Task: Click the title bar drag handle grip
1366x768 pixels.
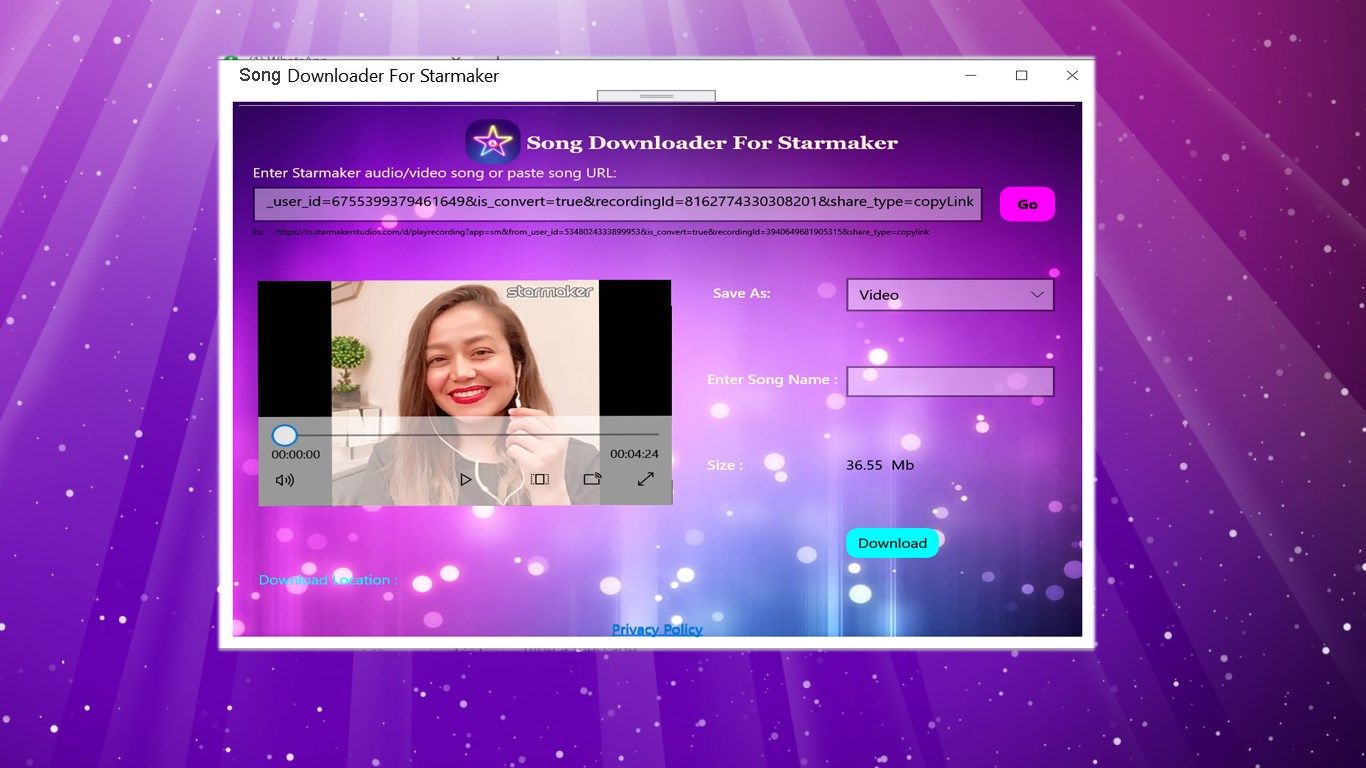Action: pyautogui.click(x=656, y=96)
